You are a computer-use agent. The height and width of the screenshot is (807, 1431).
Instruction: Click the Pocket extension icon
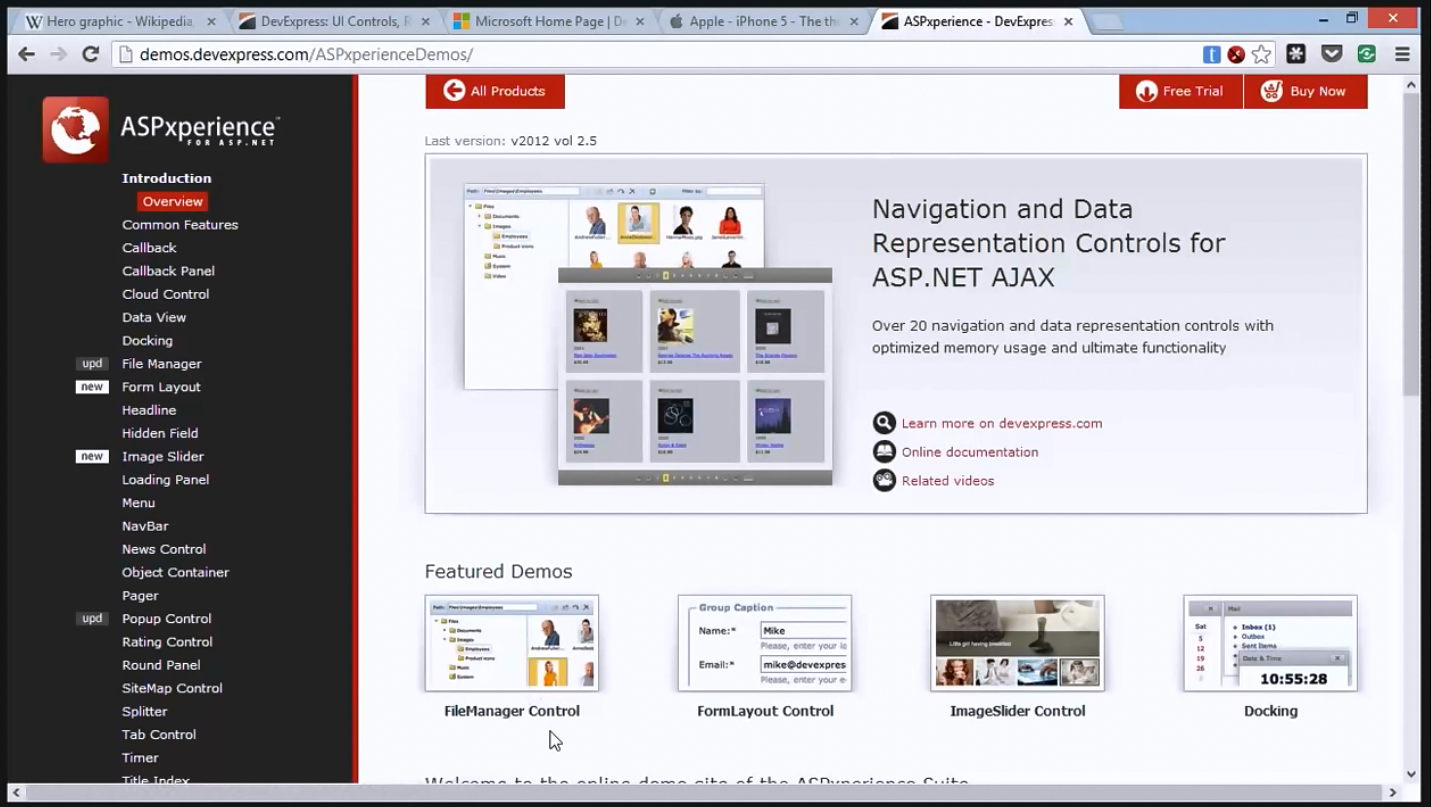[x=1331, y=55]
